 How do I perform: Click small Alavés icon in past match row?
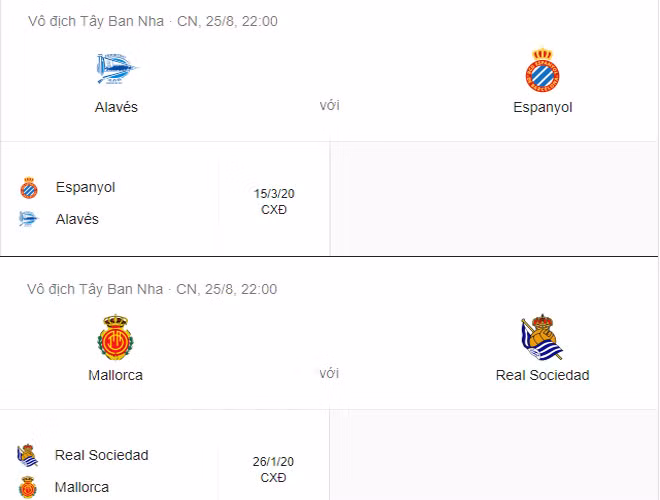click(28, 219)
